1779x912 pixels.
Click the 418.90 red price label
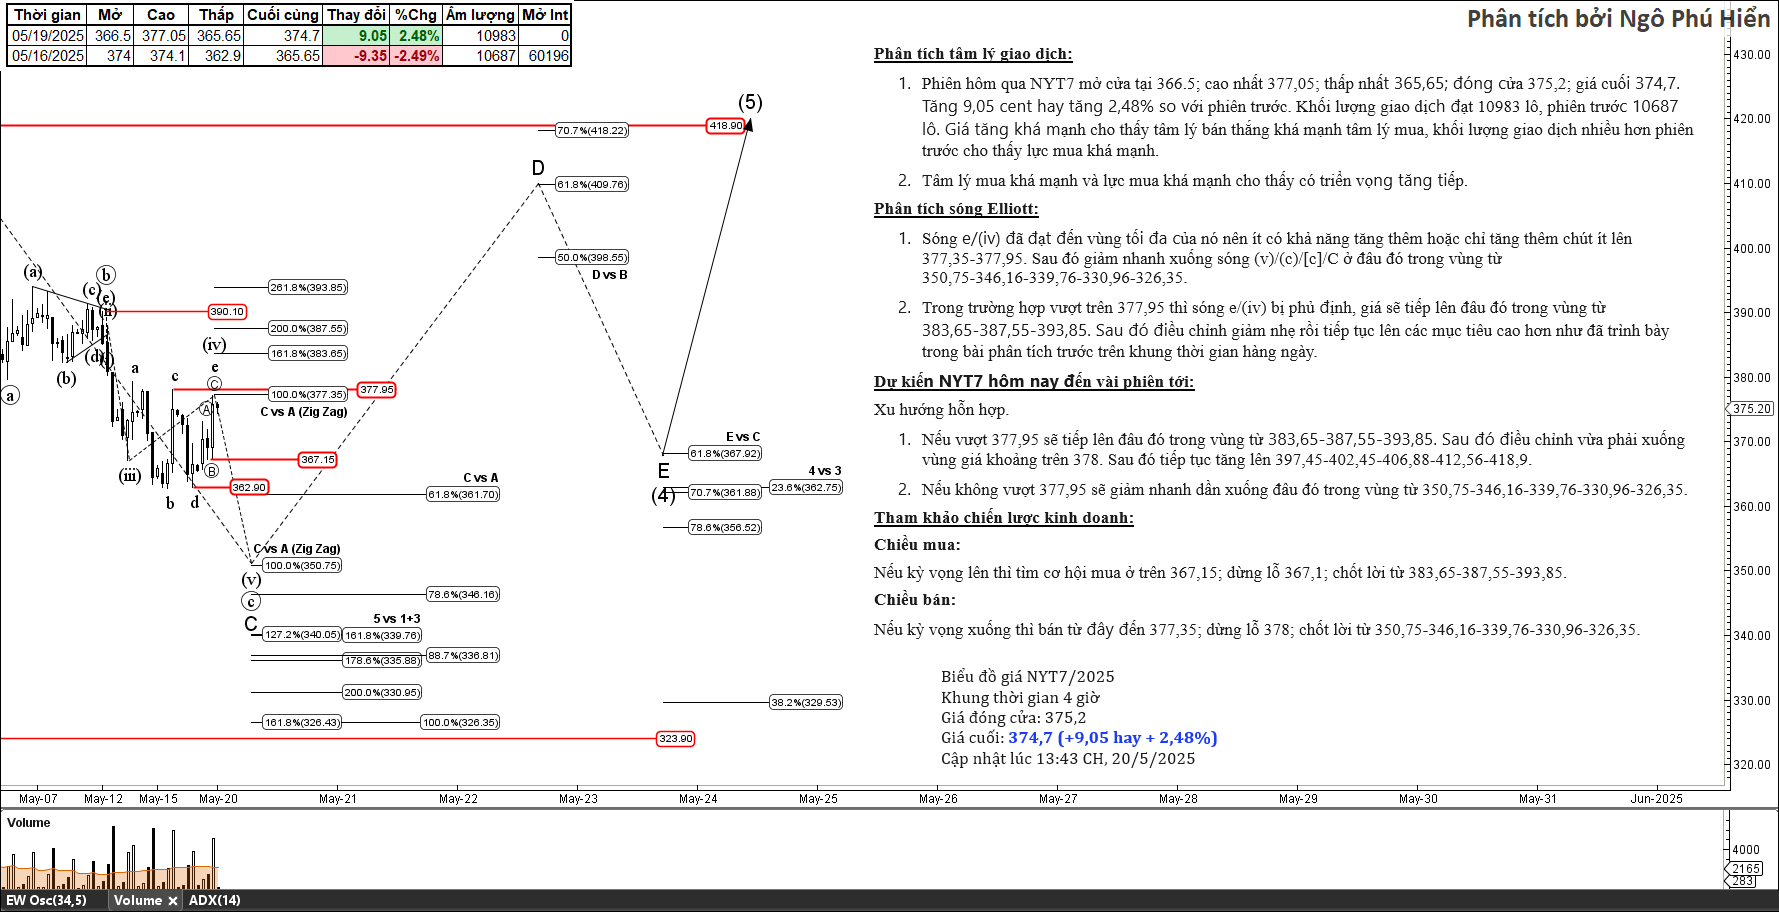[x=726, y=126]
